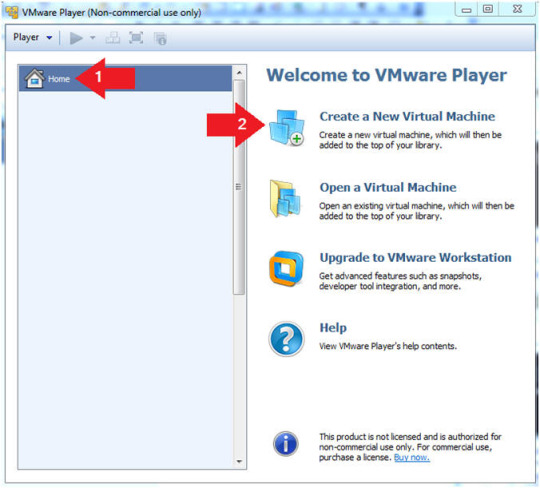The width and height of the screenshot is (540, 488).
Task: Enter full screen mode via toolbar icon
Action: 136,38
